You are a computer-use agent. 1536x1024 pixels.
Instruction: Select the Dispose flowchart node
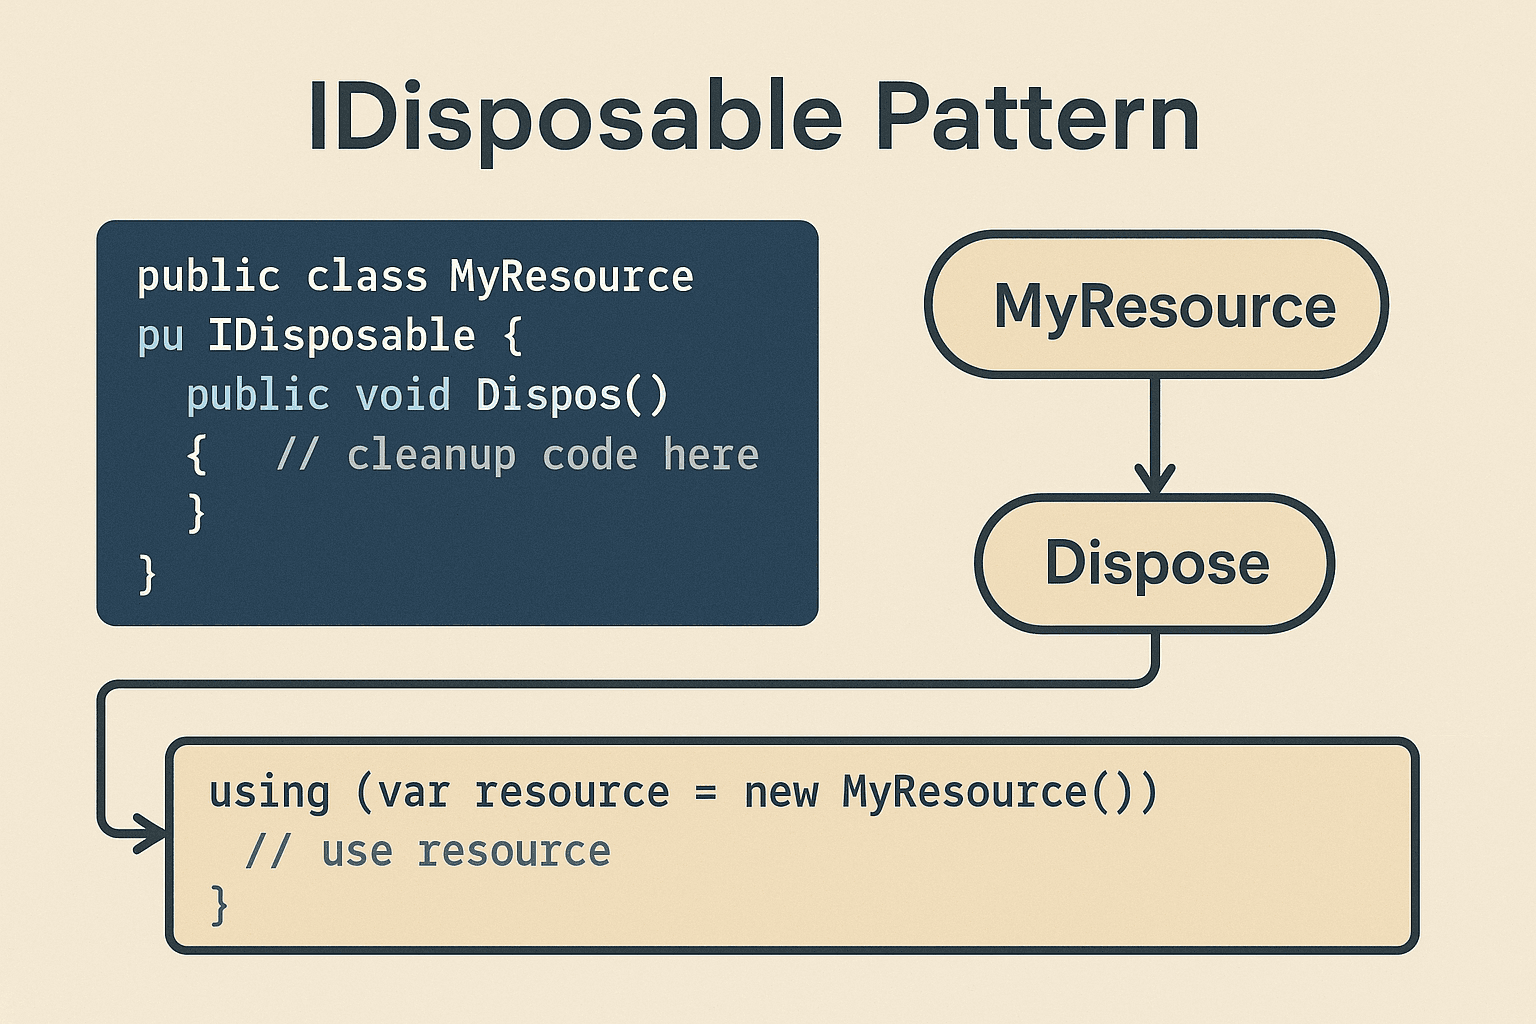pyautogui.click(x=1155, y=563)
